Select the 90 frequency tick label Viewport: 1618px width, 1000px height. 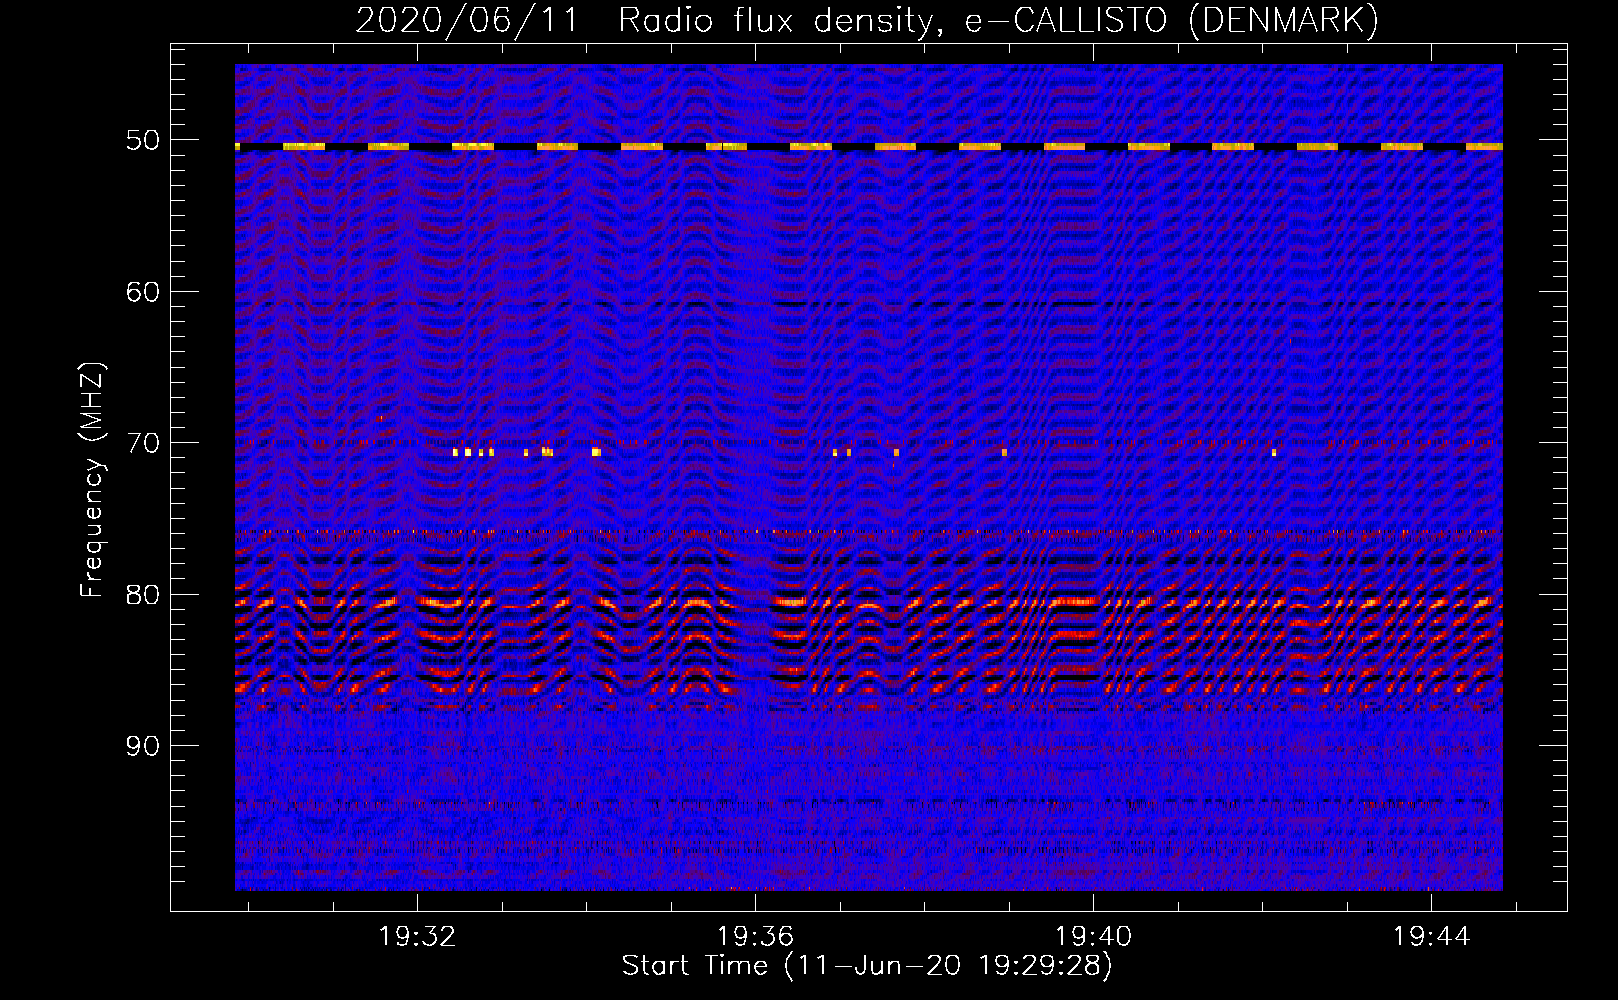(143, 746)
